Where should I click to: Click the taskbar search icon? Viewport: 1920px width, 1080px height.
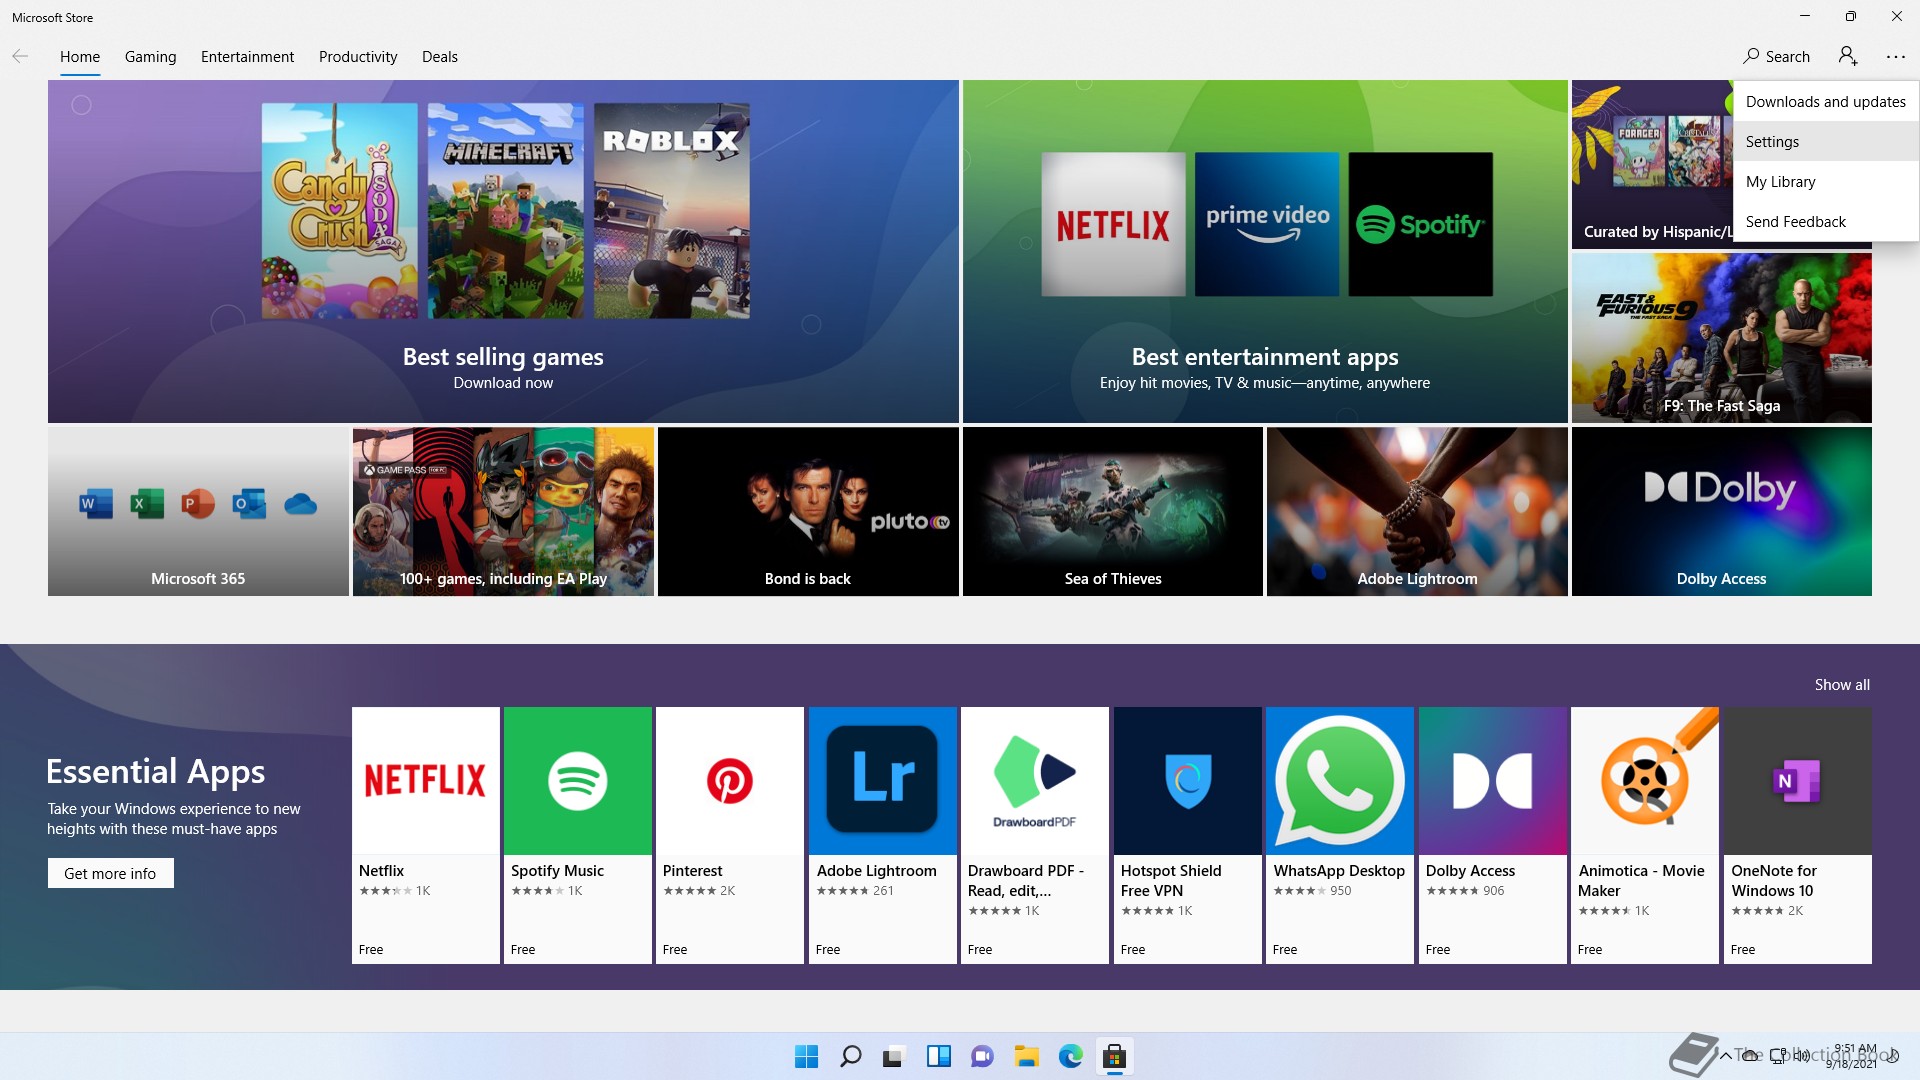850,1056
